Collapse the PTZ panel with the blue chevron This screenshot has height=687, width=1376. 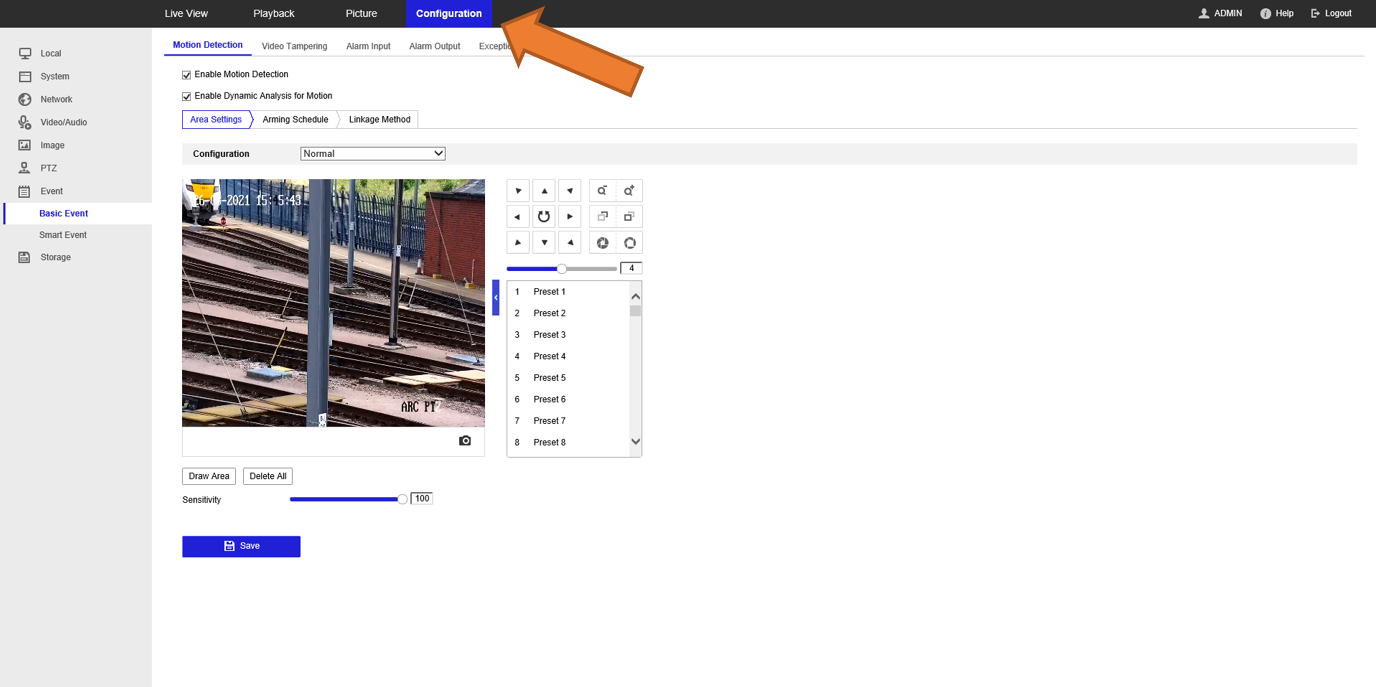tap(495, 296)
